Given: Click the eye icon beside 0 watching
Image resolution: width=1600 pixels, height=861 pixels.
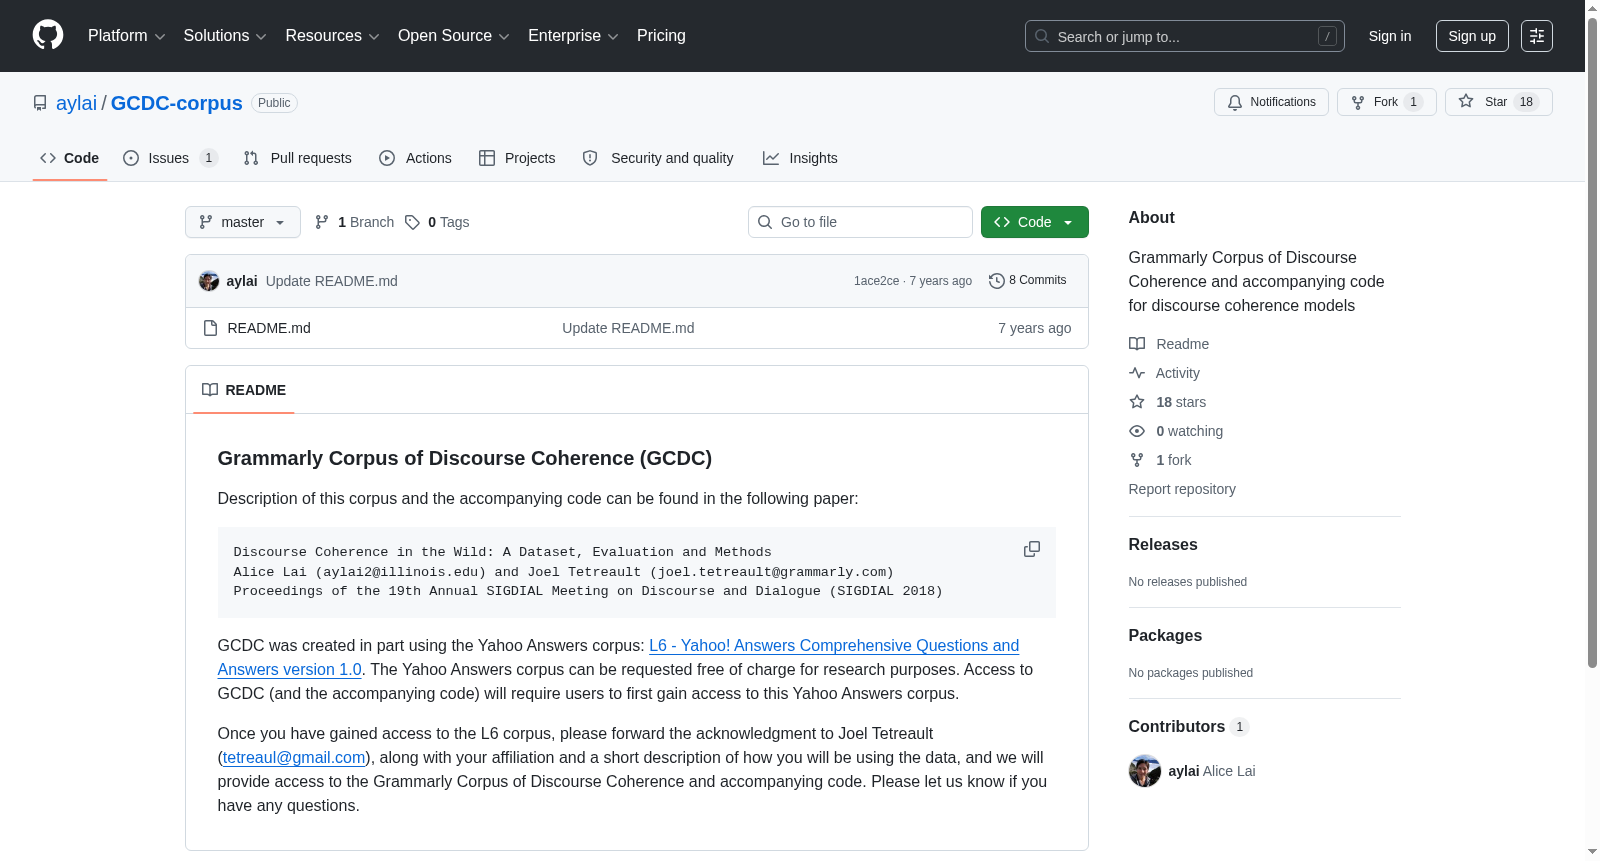Looking at the screenshot, I should coord(1137,431).
